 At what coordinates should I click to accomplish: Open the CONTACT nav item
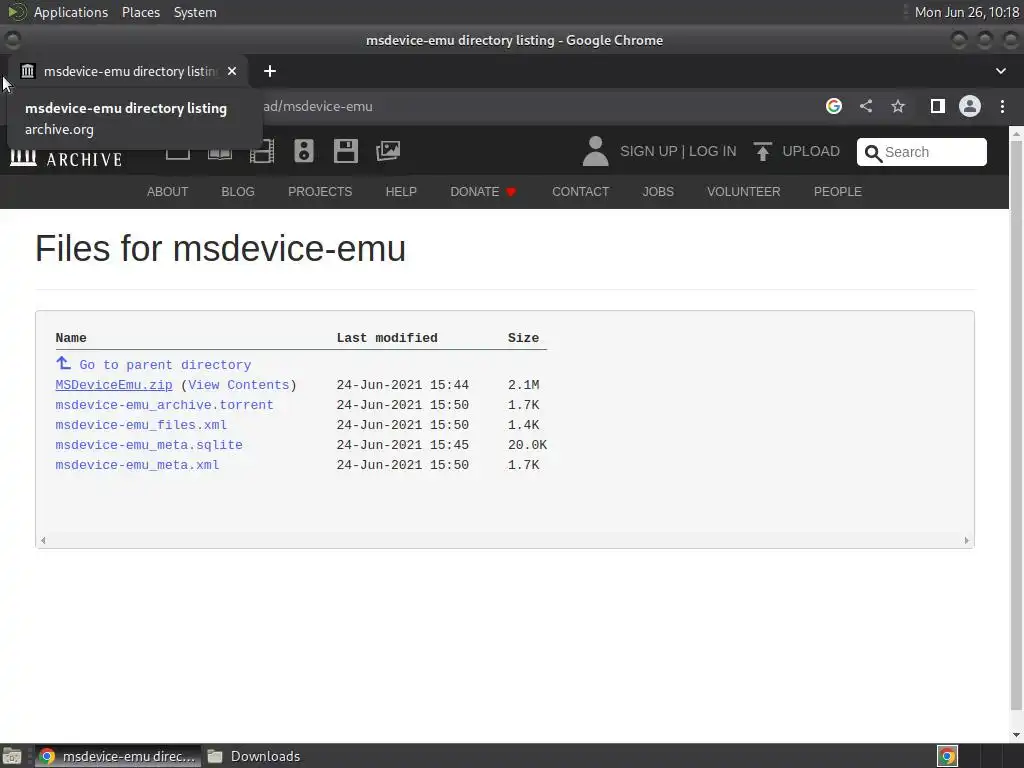pos(581,191)
